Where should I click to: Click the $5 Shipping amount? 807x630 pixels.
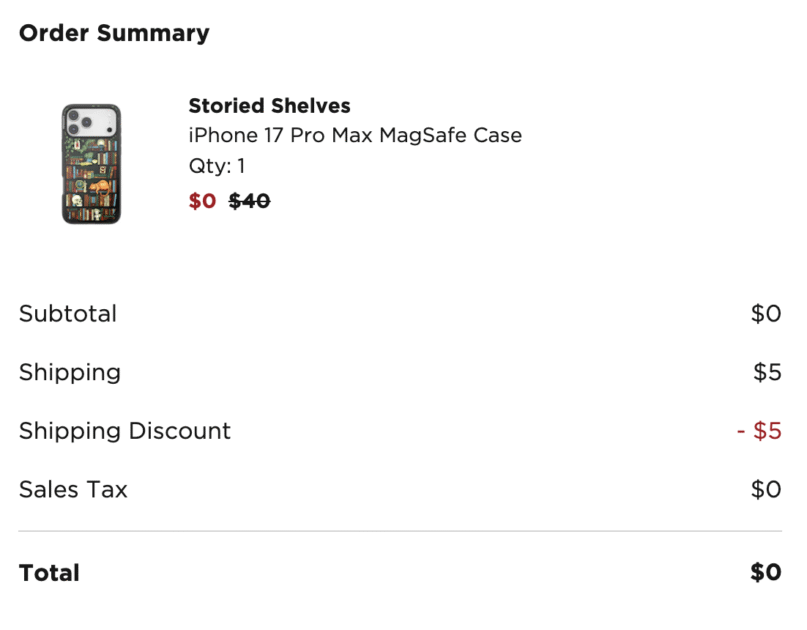767,373
